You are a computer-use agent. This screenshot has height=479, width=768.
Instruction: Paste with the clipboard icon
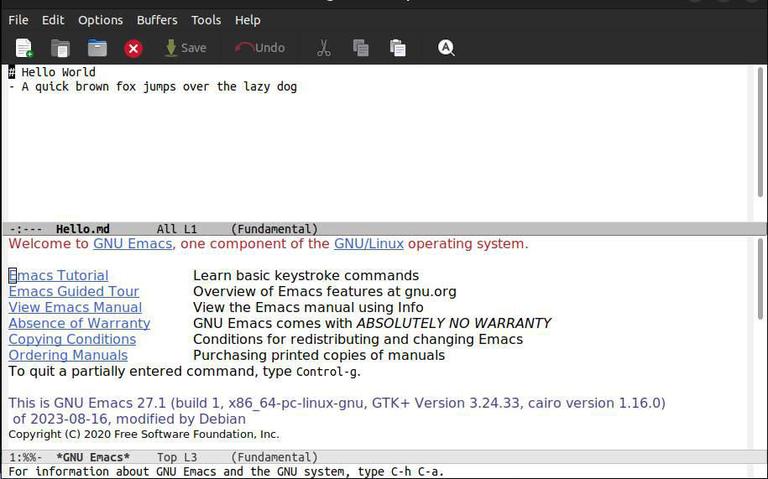[397, 48]
